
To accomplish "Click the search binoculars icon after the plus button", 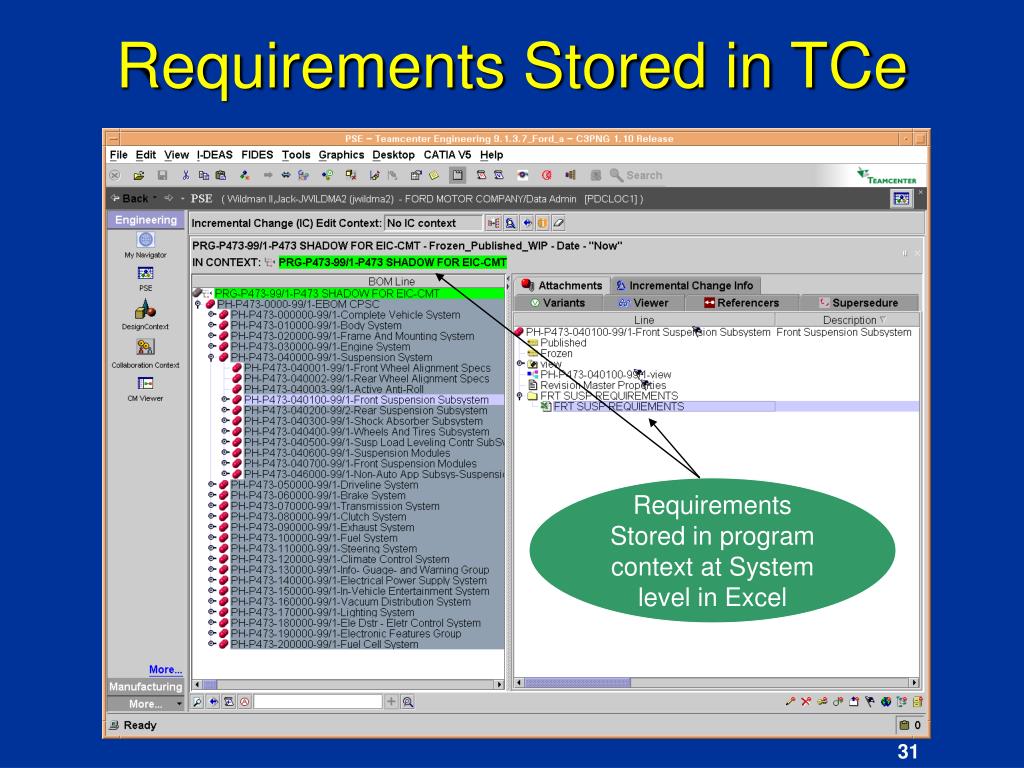I will pos(408,702).
